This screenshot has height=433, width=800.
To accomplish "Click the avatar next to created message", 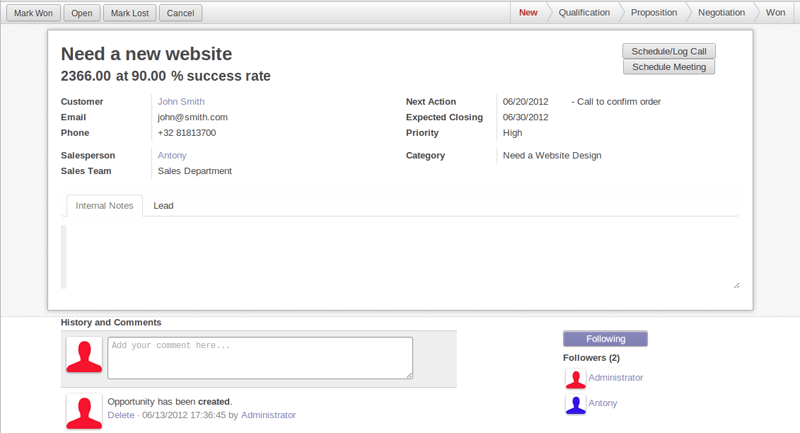I will [84, 411].
